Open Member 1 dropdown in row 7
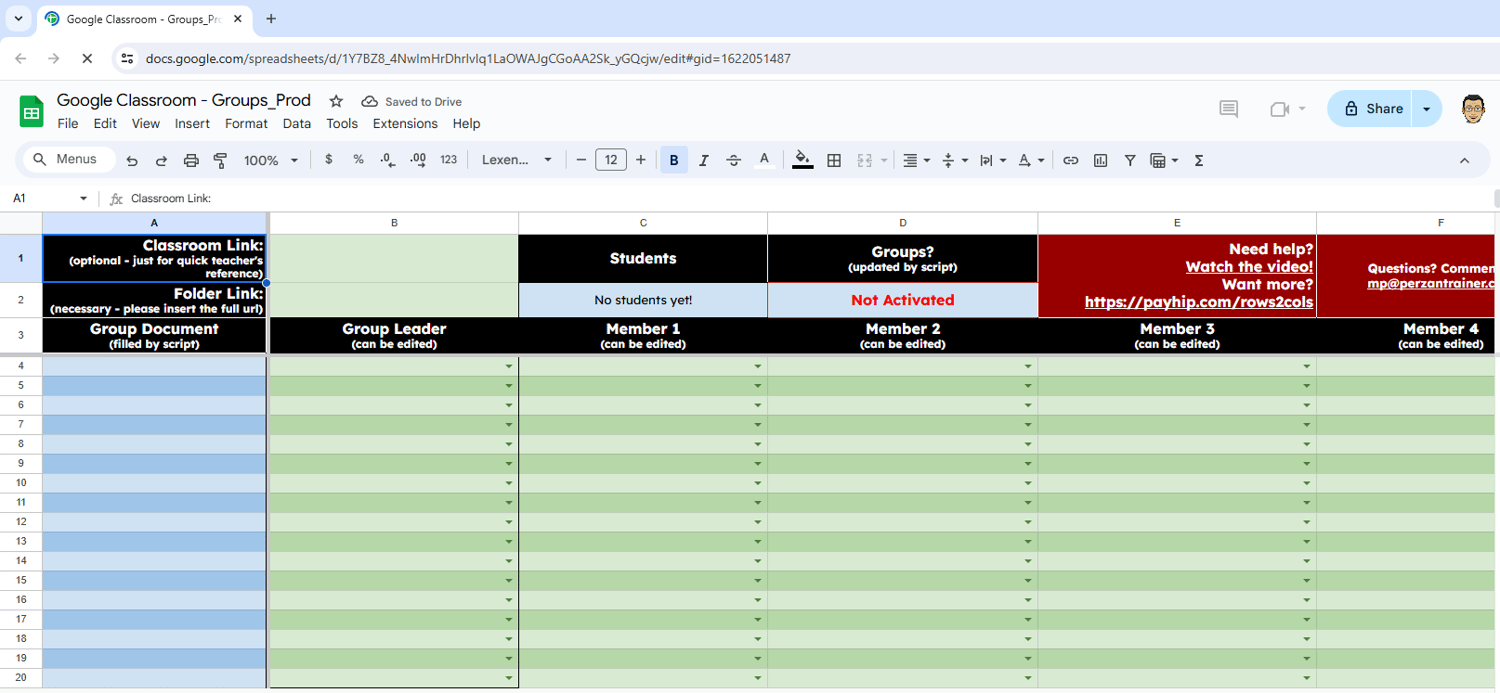The height and width of the screenshot is (693, 1500). 758,425
